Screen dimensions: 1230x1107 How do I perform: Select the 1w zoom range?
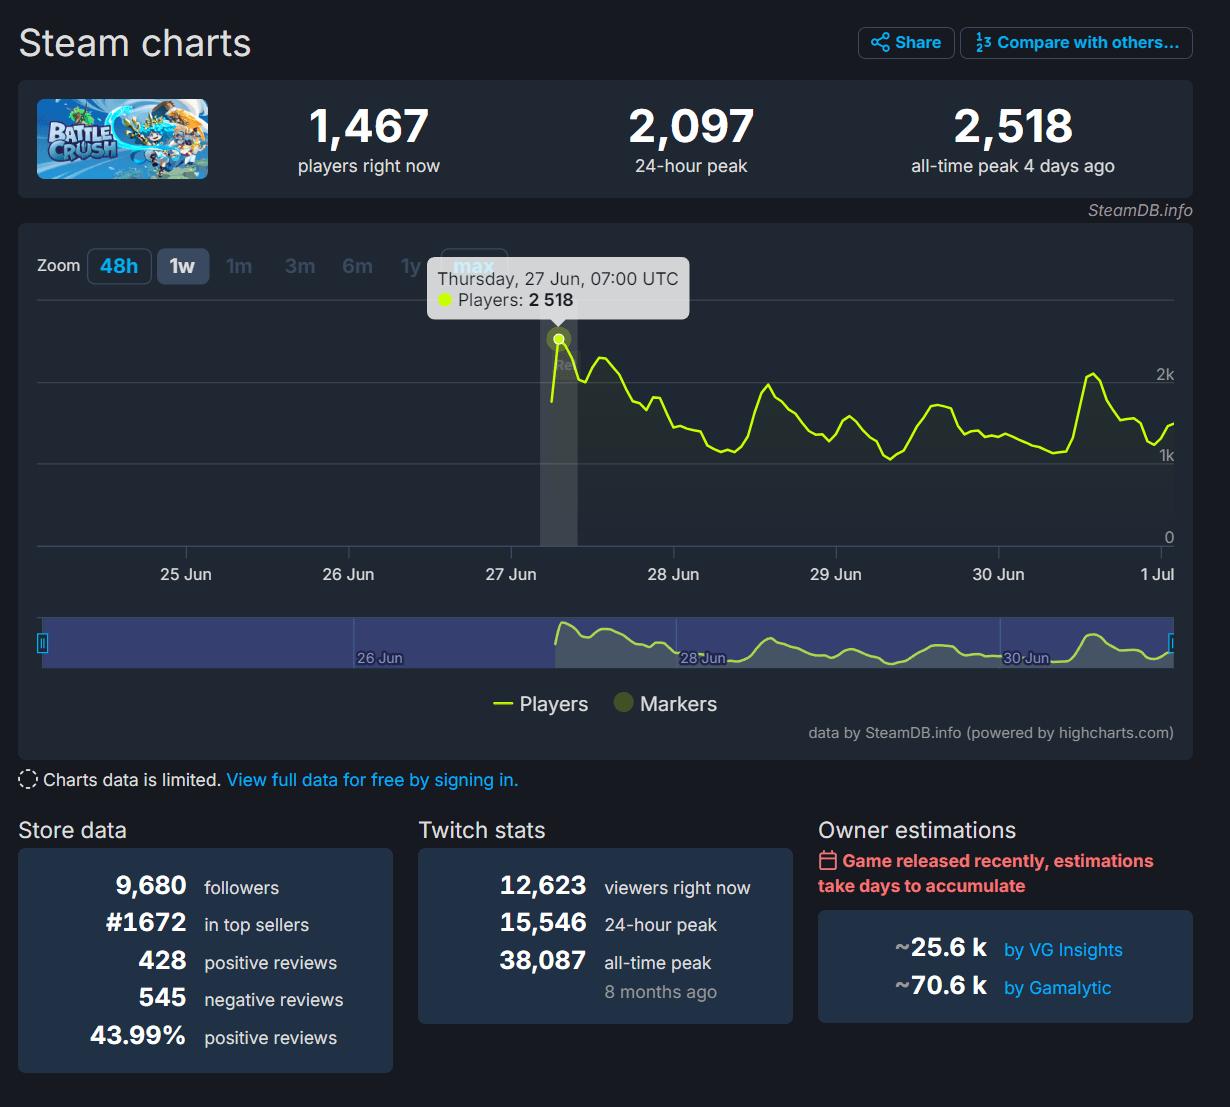(182, 266)
